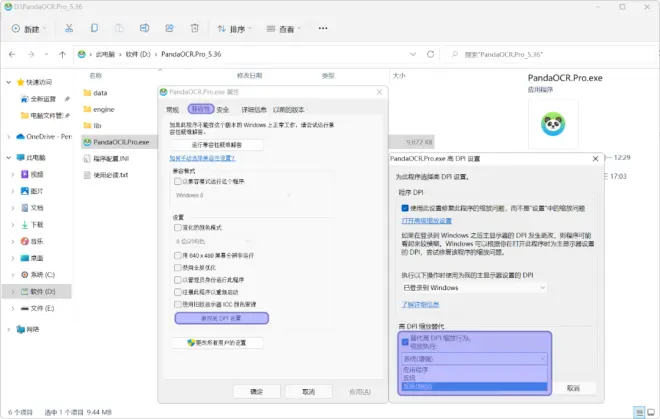This screenshot has height=419, width=660.
Task: Click the 网络 network icon in sidebar
Action: (20, 329)
